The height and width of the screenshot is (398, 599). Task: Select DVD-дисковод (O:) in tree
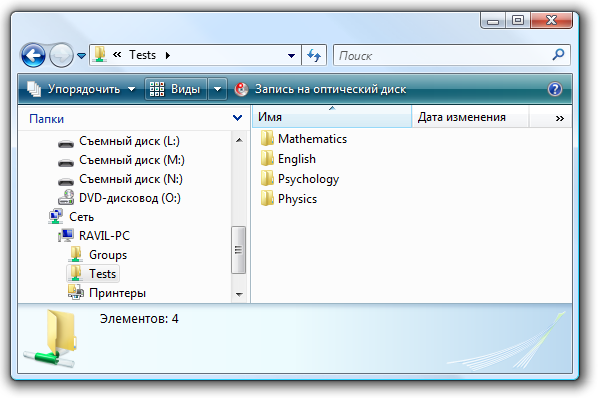tap(130, 198)
